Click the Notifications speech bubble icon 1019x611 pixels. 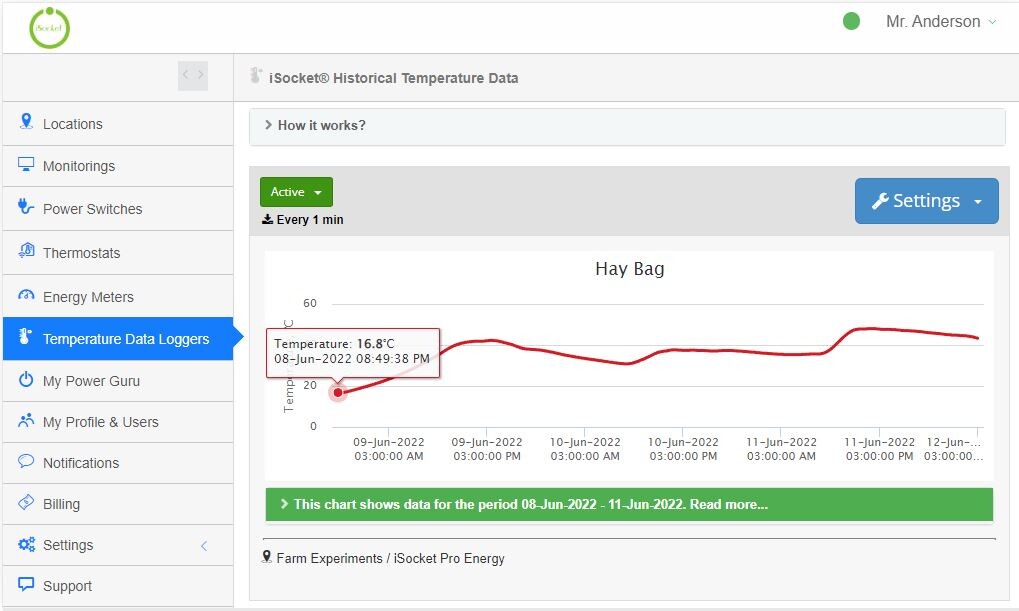[26, 461]
